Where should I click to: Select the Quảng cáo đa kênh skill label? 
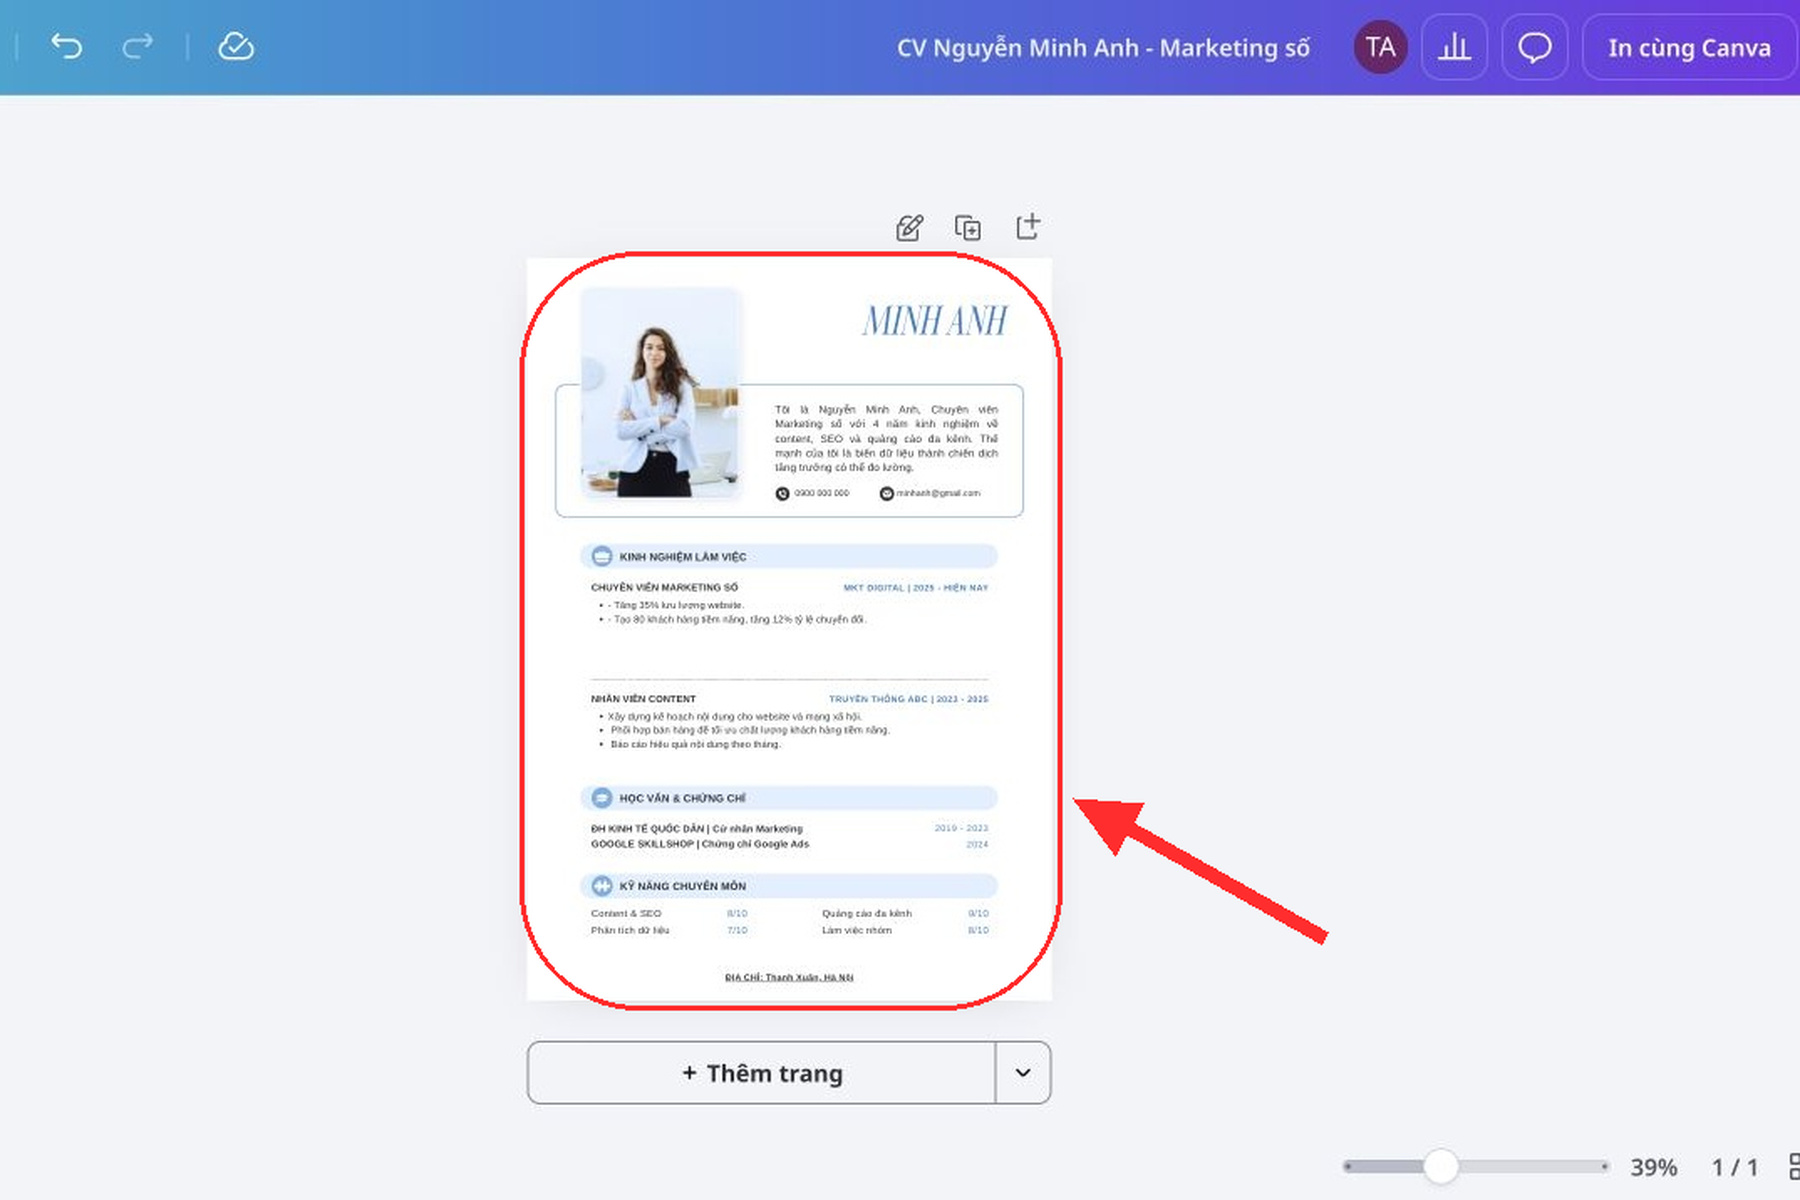[867, 913]
